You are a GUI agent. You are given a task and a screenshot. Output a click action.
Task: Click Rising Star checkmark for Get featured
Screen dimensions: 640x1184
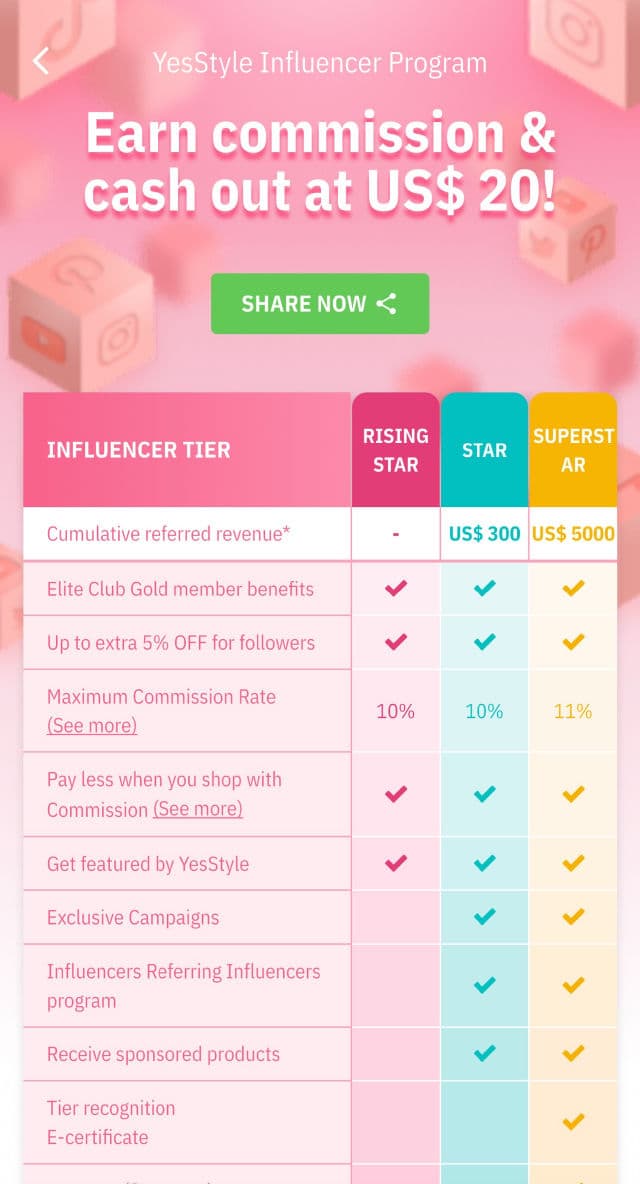click(x=396, y=863)
